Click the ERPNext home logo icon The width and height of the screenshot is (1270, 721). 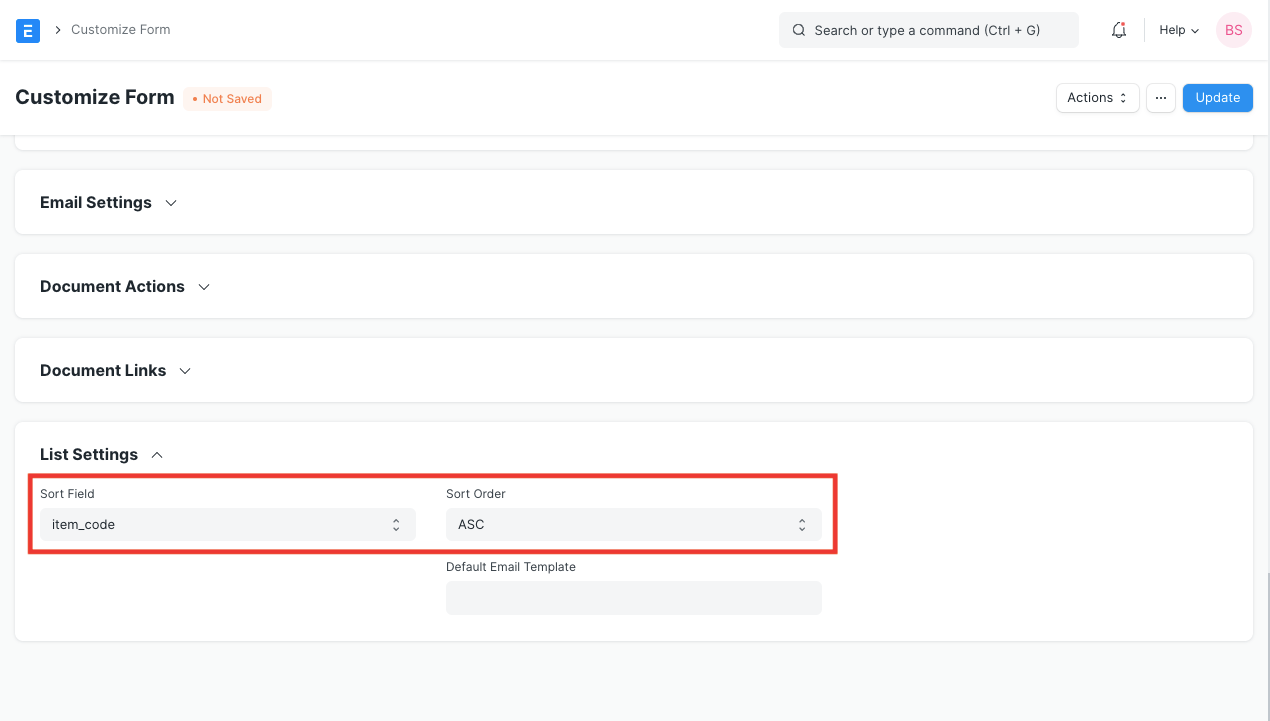pos(28,30)
